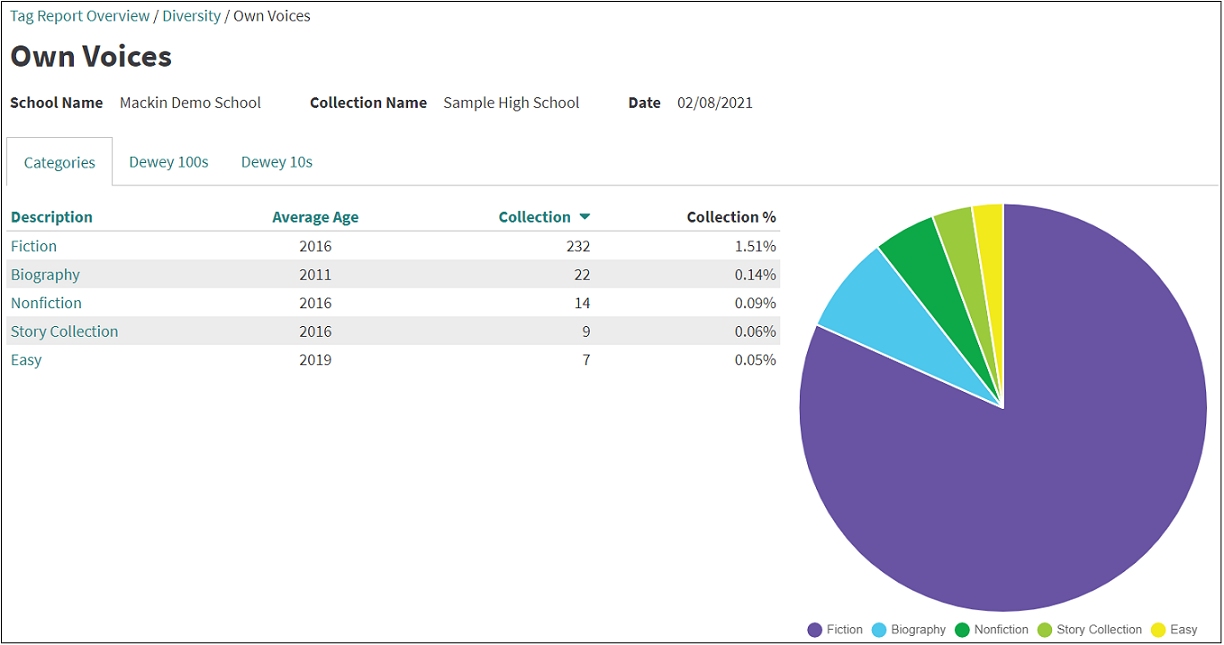Sort table by Description column header

[52, 217]
